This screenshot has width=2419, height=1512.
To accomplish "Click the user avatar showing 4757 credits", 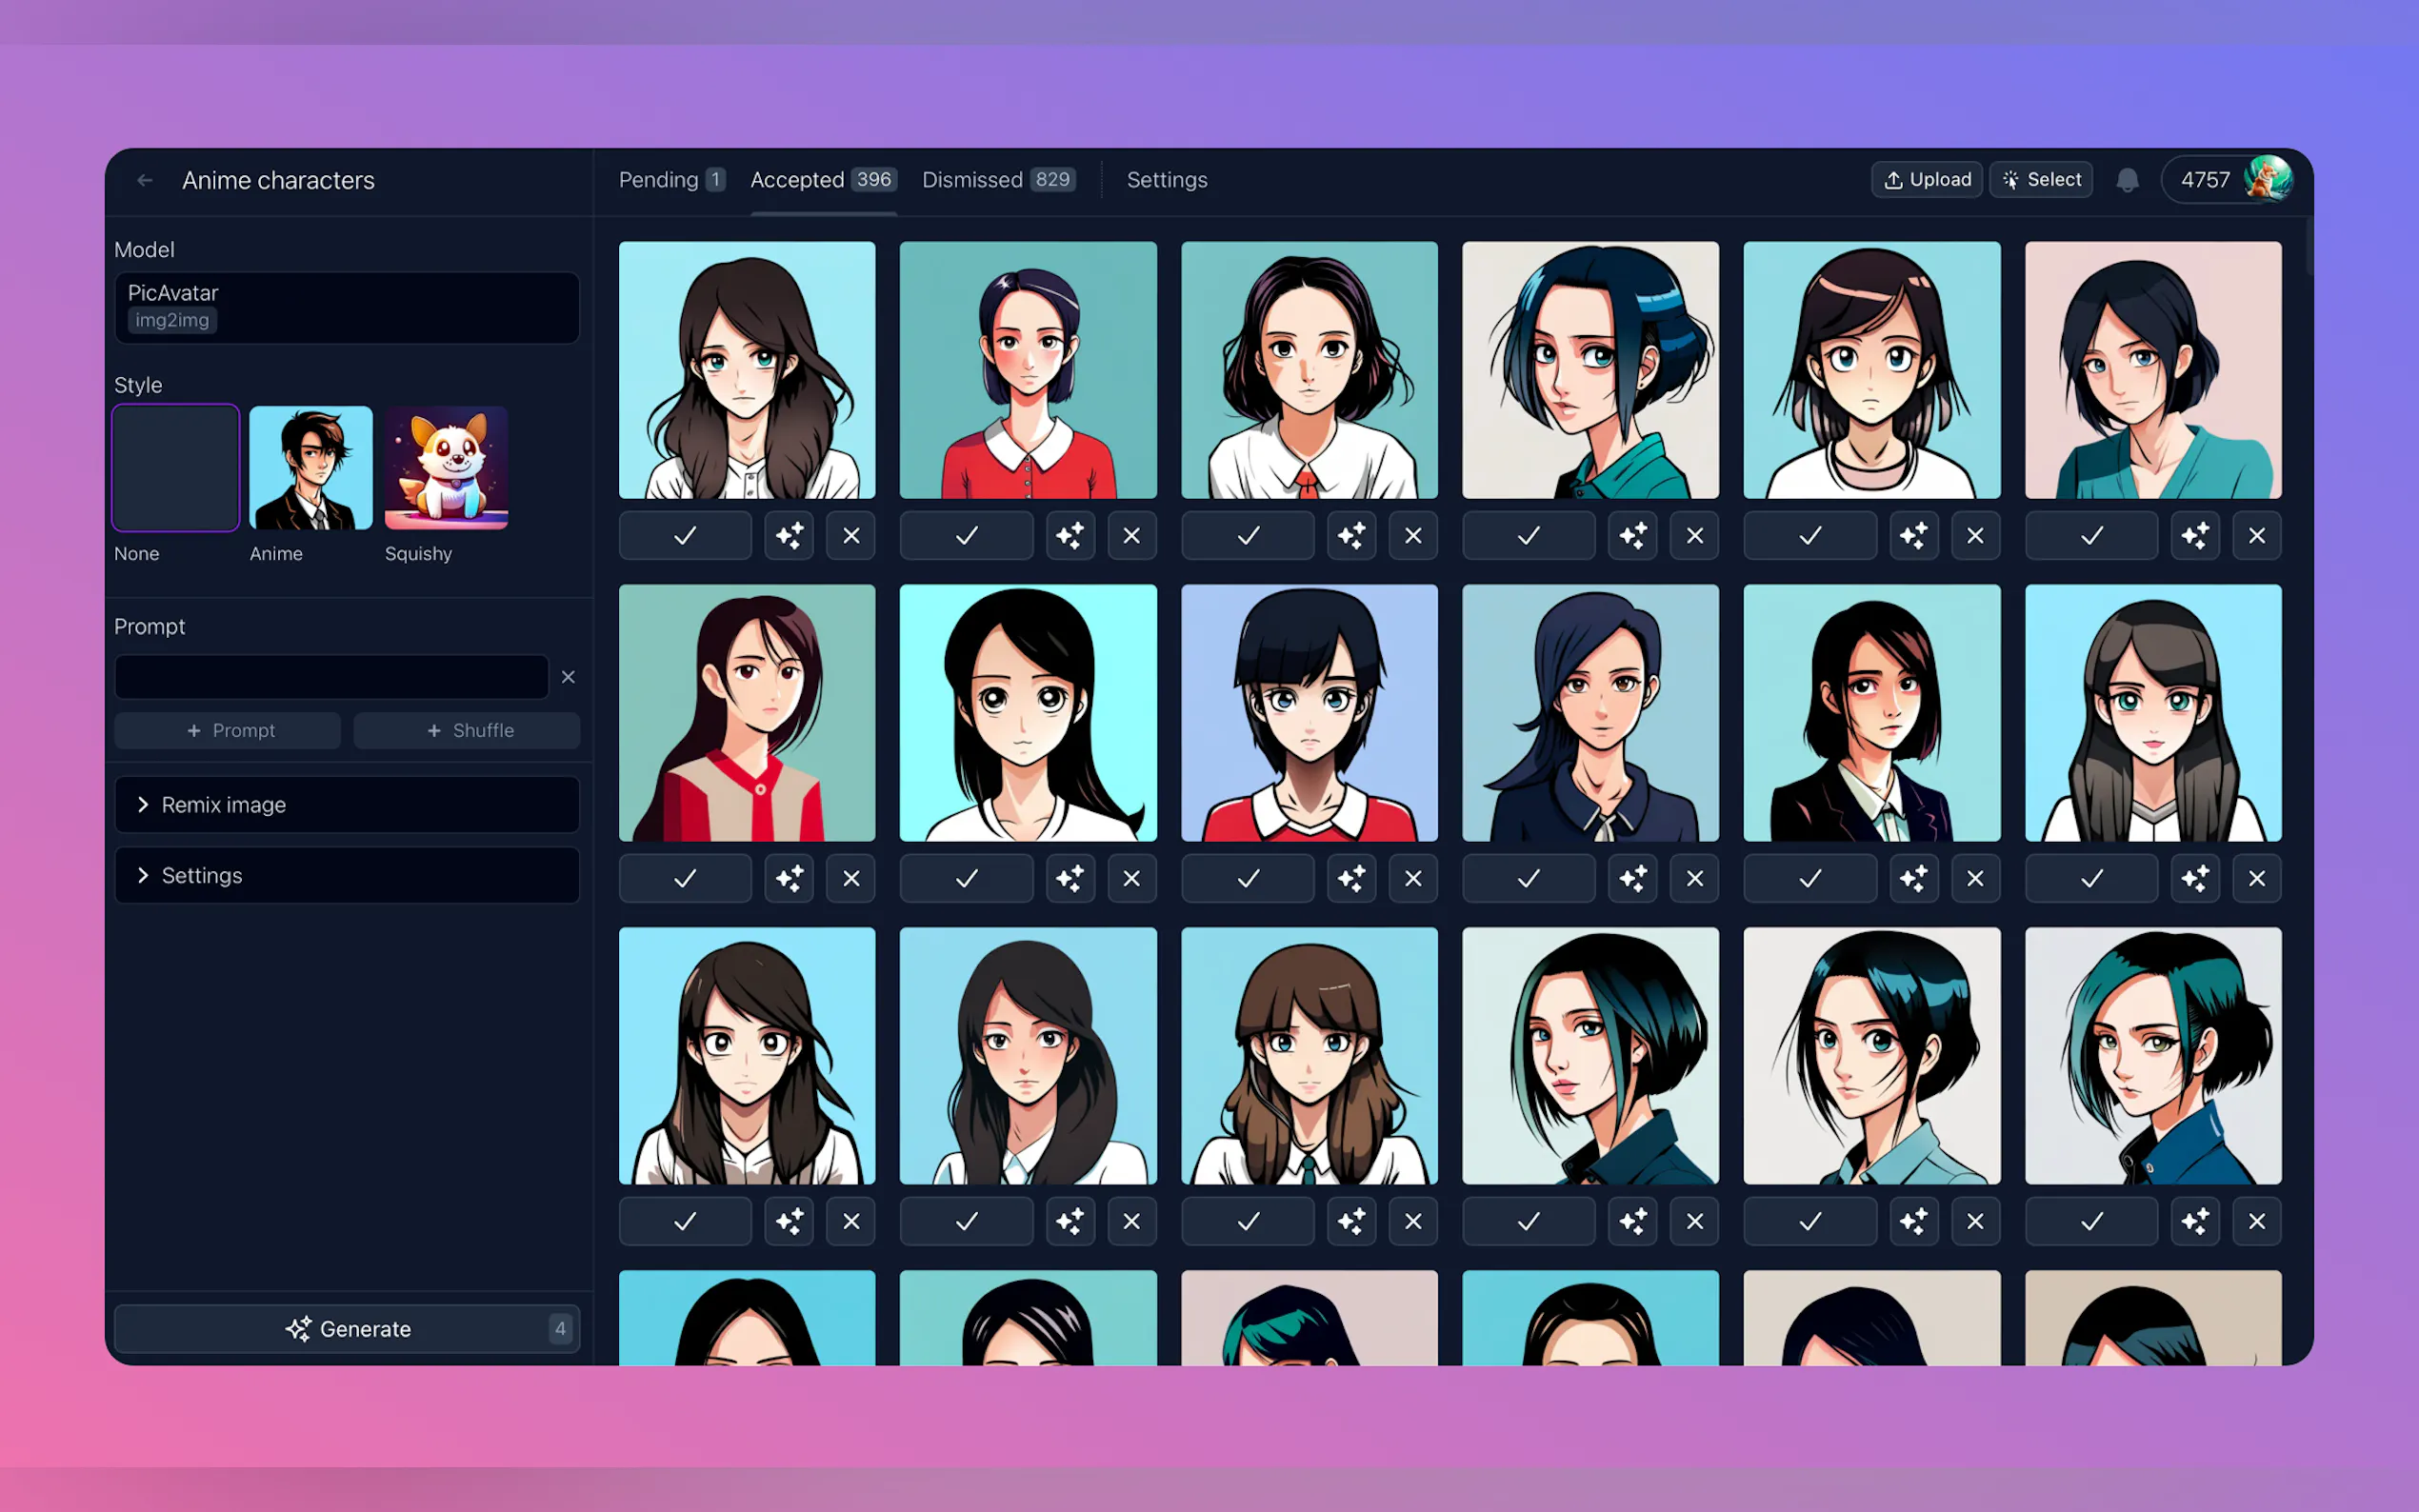I will (2267, 180).
